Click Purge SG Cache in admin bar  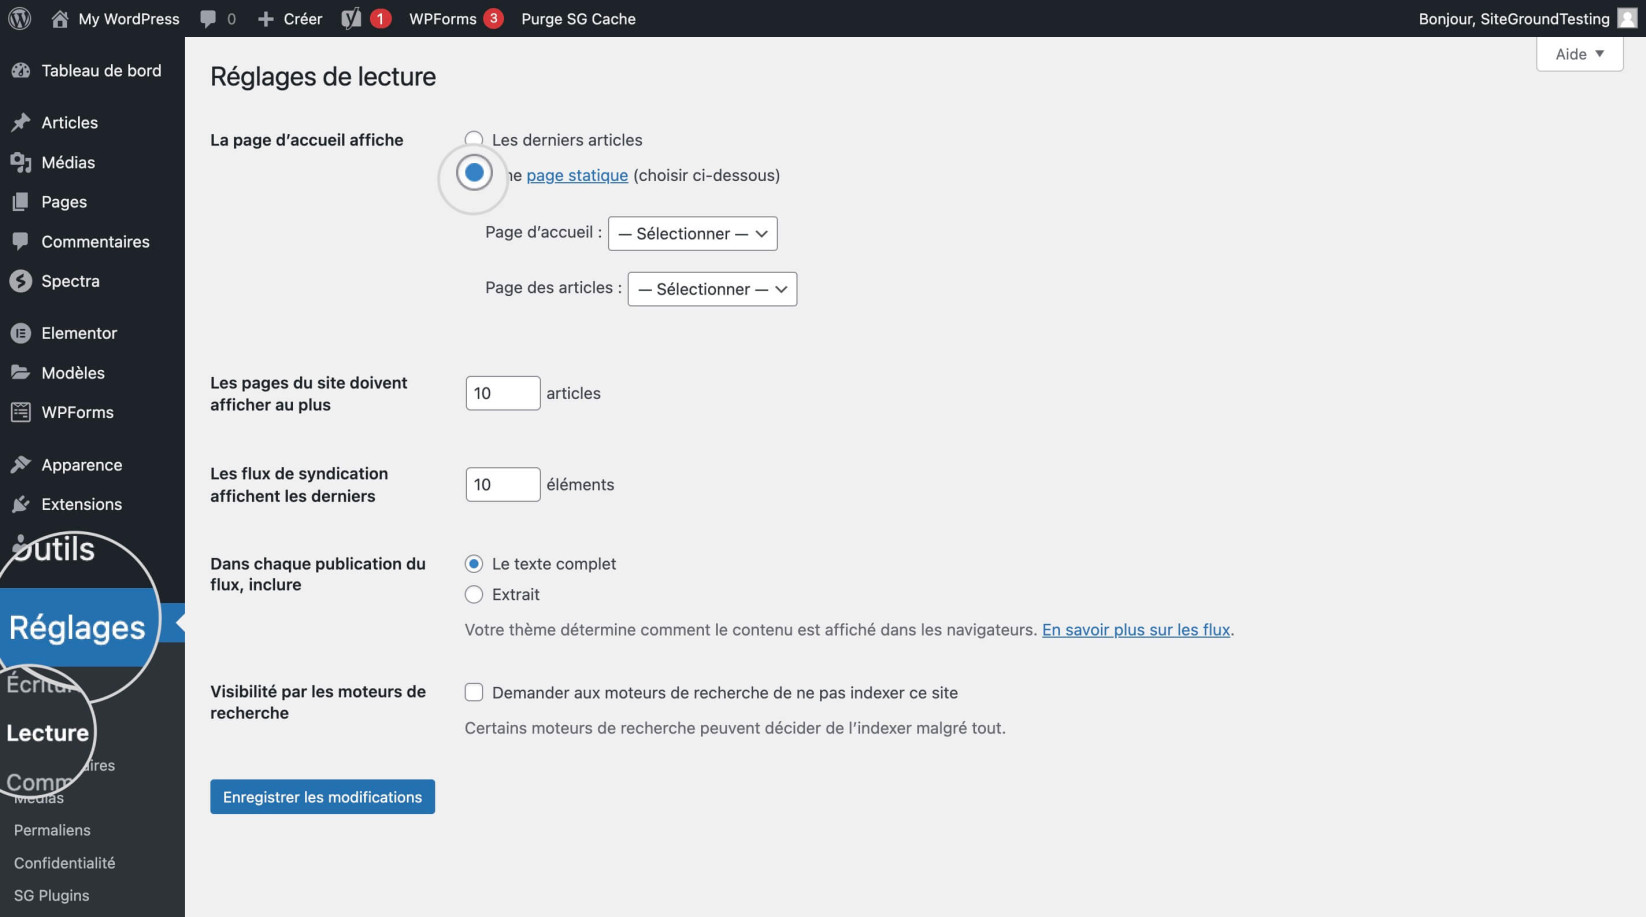578,19
